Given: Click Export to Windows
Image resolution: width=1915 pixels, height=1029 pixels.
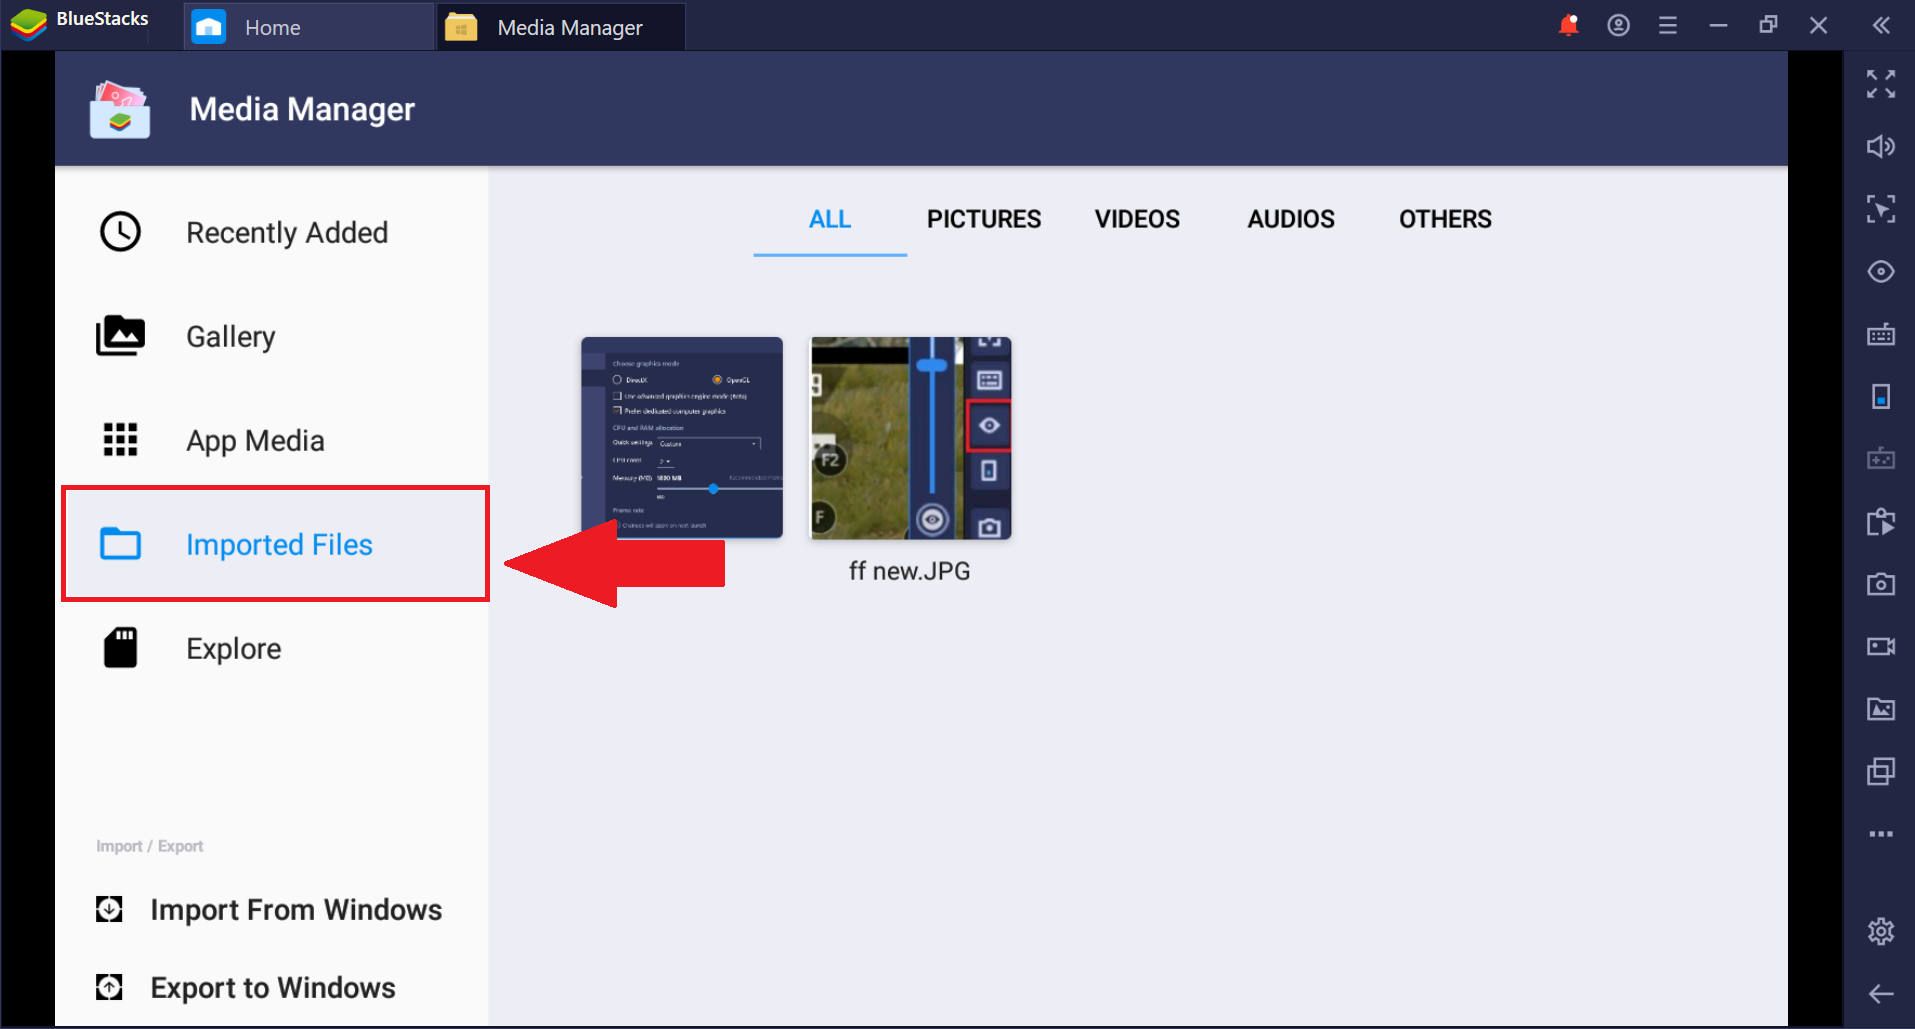Looking at the screenshot, I should point(246,987).
